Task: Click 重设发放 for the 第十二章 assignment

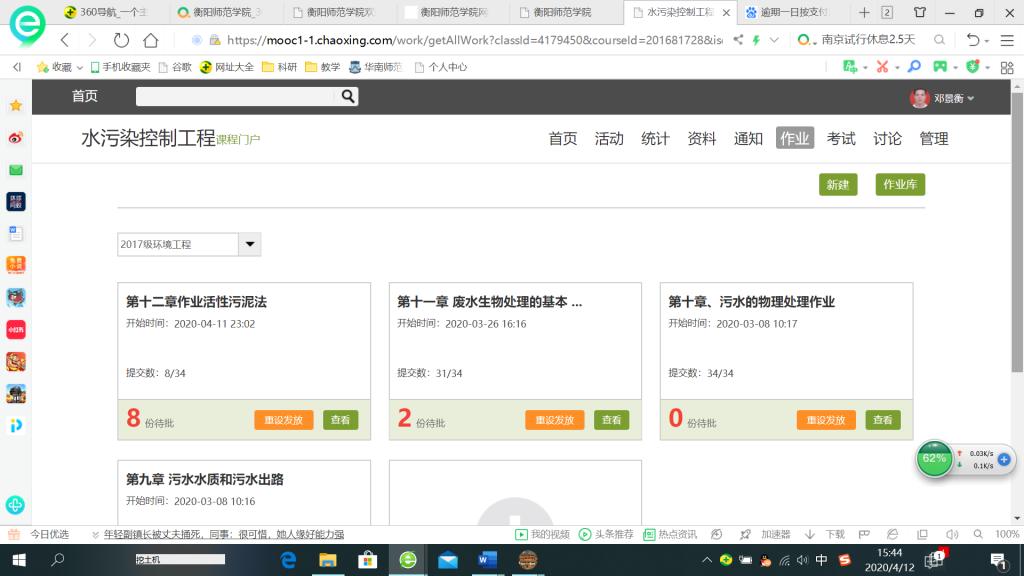Action: point(283,420)
